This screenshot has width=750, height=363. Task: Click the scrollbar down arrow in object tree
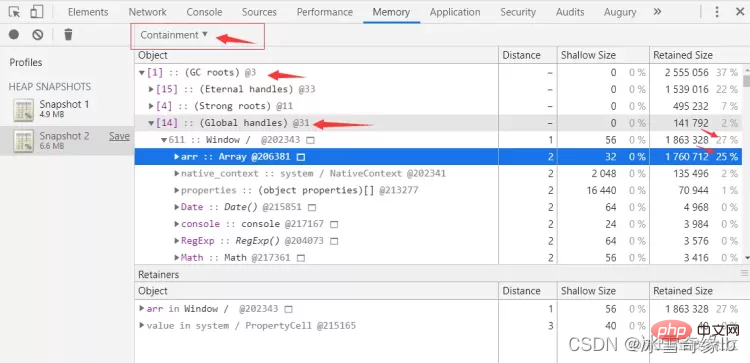coord(746,258)
